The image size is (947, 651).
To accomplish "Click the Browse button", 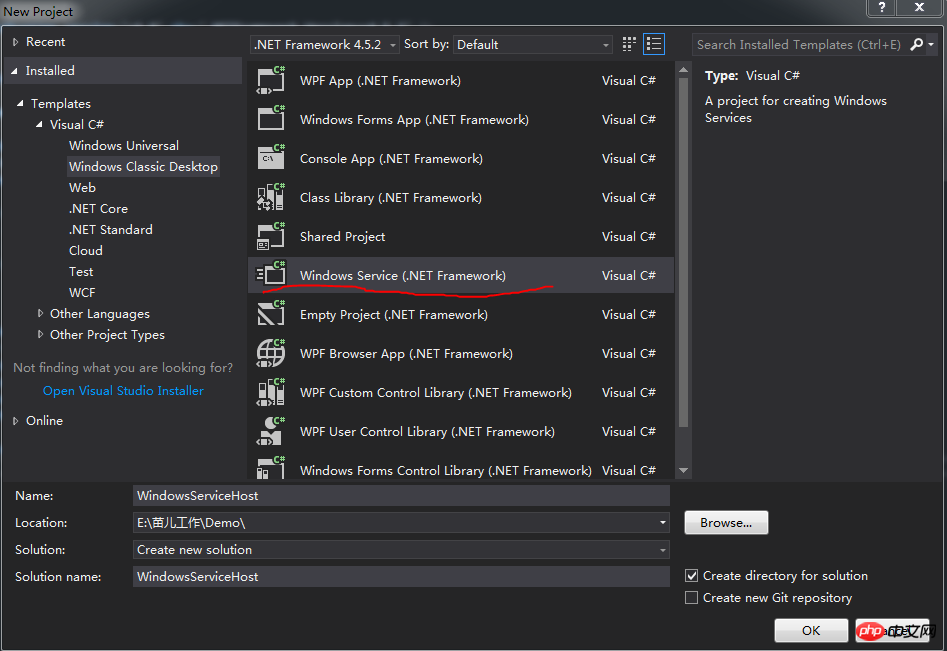I will 726,523.
